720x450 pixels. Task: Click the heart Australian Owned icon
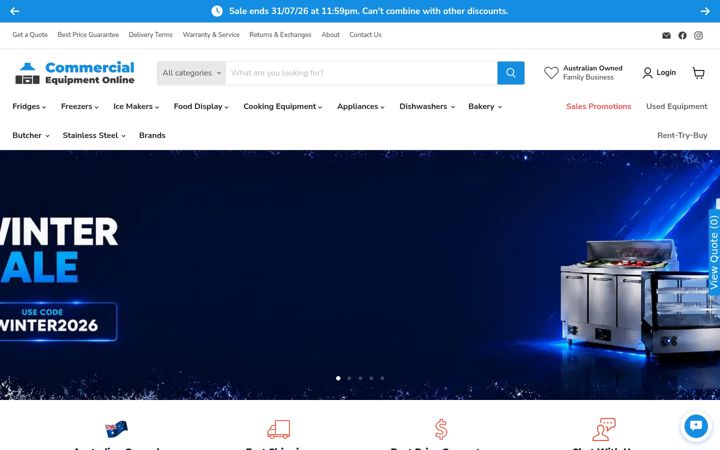click(x=551, y=73)
